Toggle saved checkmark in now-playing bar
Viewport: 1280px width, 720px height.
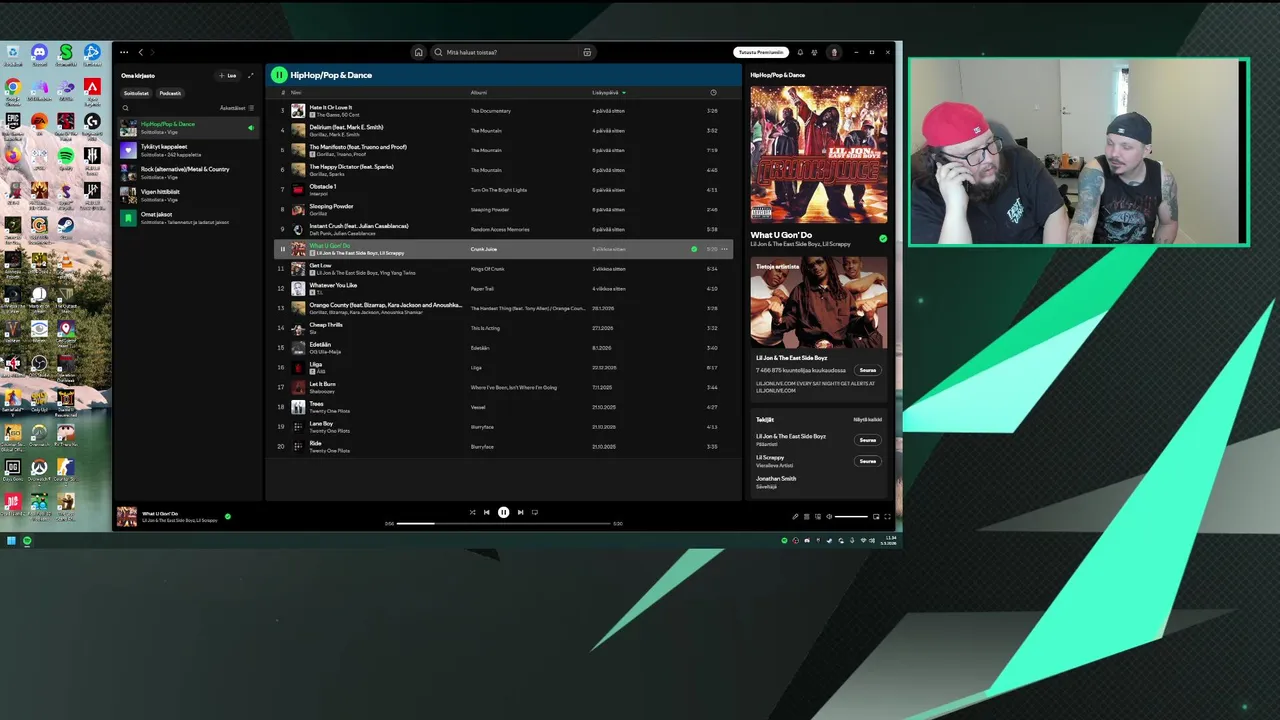point(228,516)
